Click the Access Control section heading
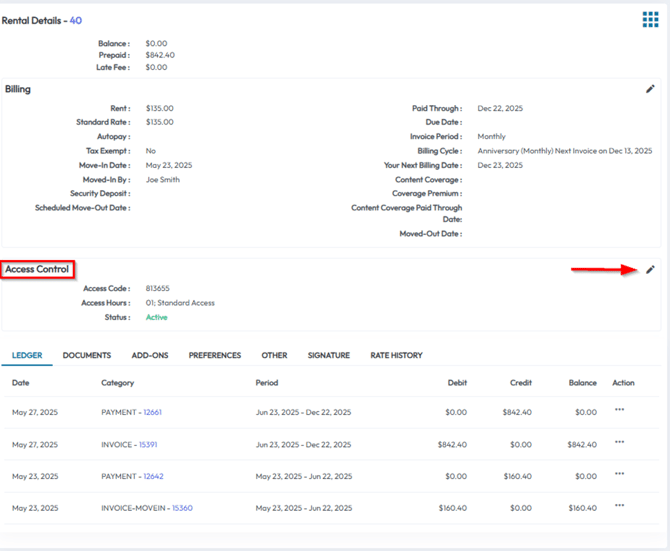 pyautogui.click(x=37, y=269)
